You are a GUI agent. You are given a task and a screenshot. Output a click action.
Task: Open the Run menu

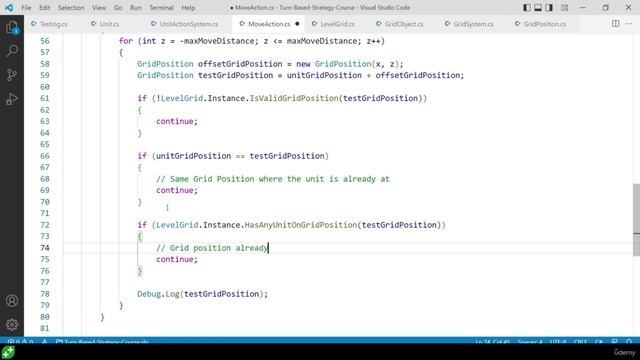pos(136,8)
